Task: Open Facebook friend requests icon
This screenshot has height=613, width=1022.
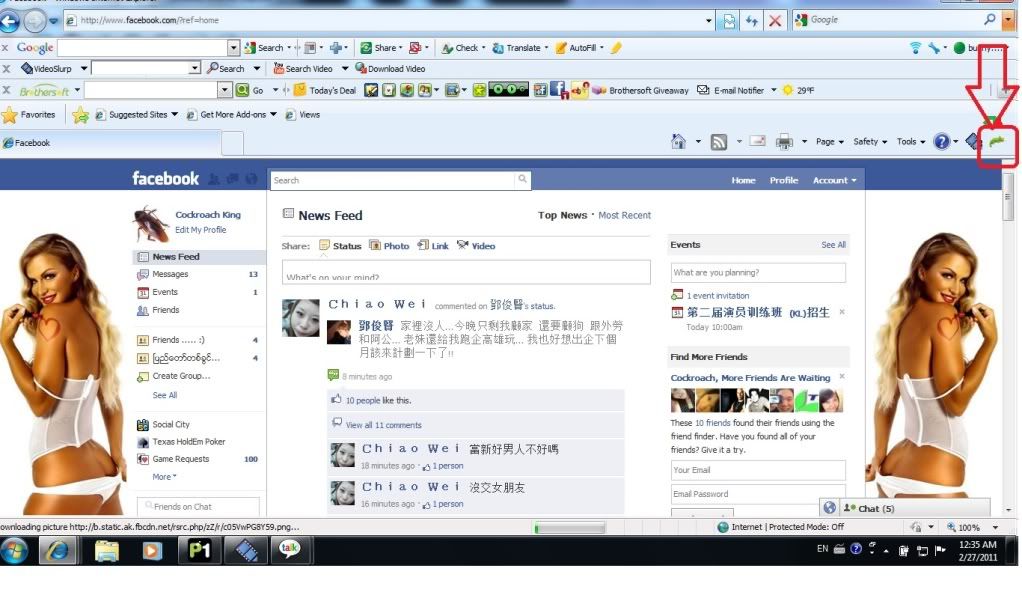Action: coord(214,179)
